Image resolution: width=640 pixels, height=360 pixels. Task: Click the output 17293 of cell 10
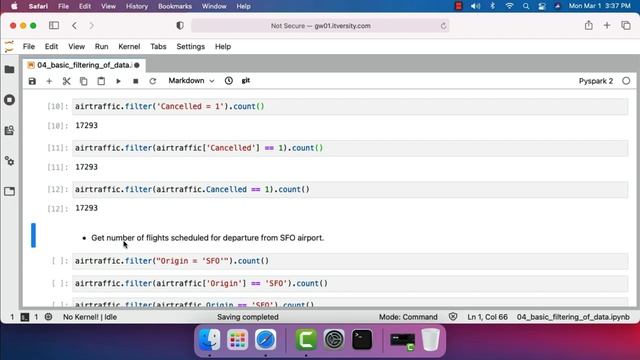86,125
